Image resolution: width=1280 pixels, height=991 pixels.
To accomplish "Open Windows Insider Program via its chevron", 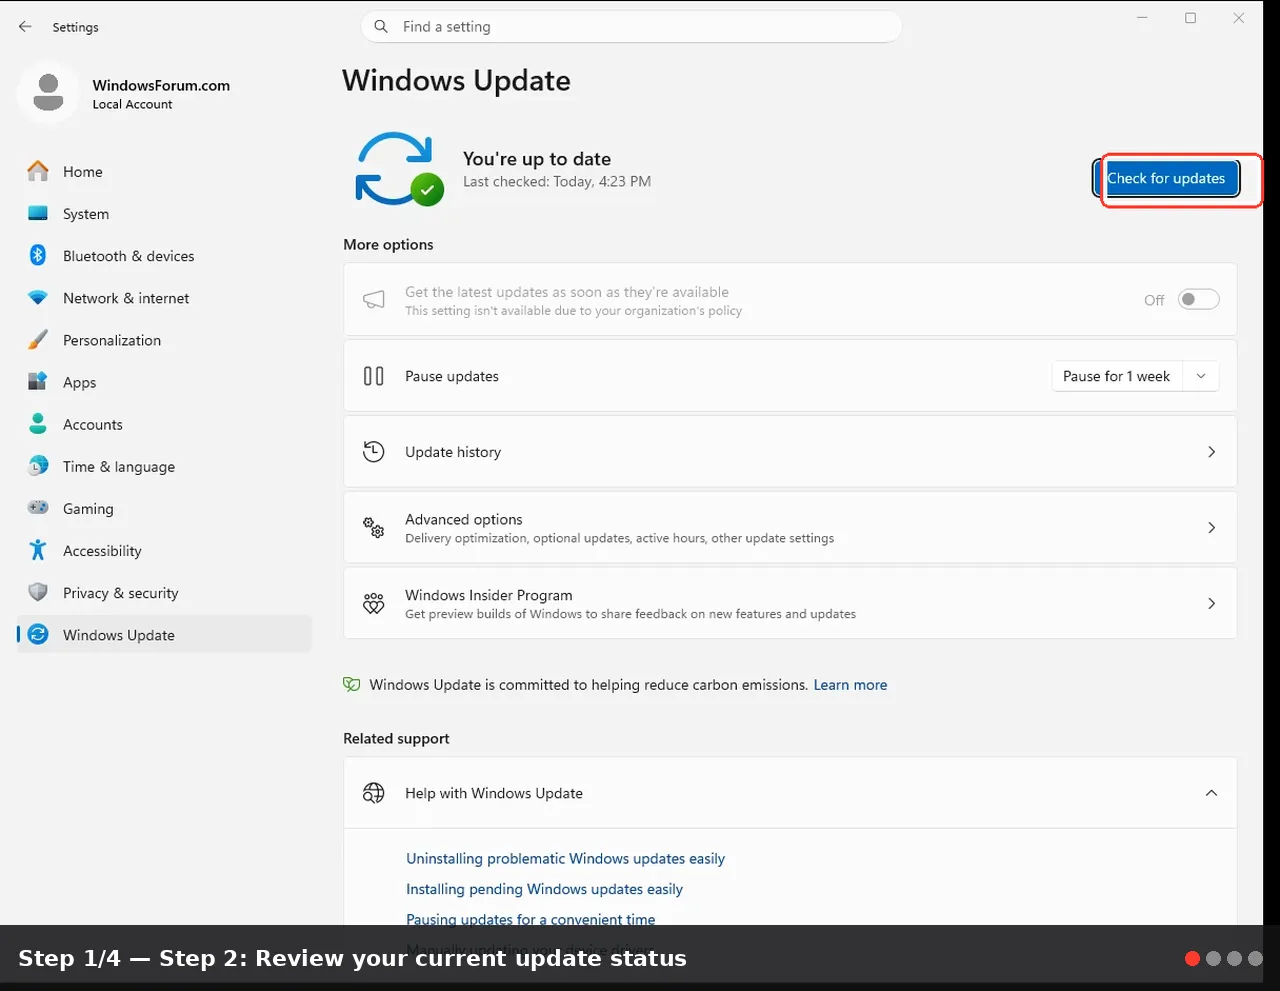I will (x=1211, y=604).
